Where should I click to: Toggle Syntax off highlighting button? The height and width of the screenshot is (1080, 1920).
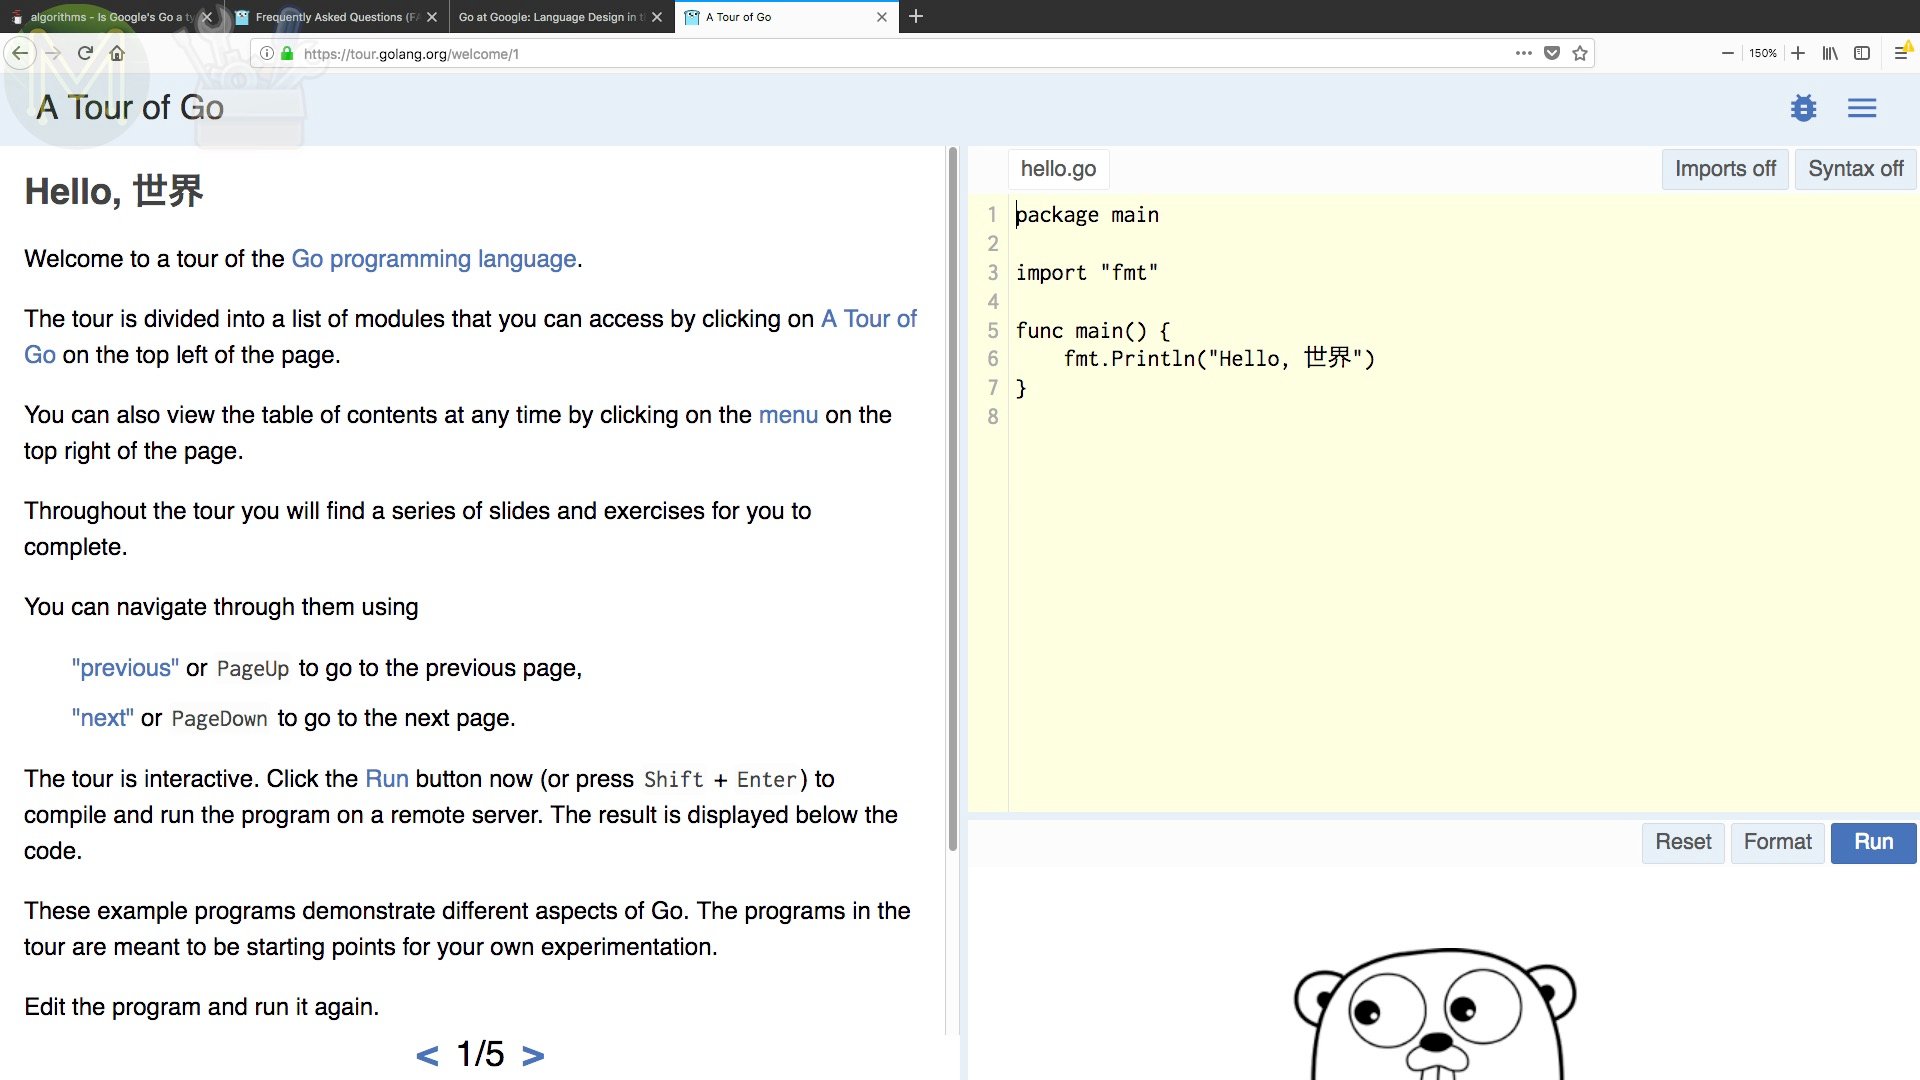pyautogui.click(x=1855, y=169)
